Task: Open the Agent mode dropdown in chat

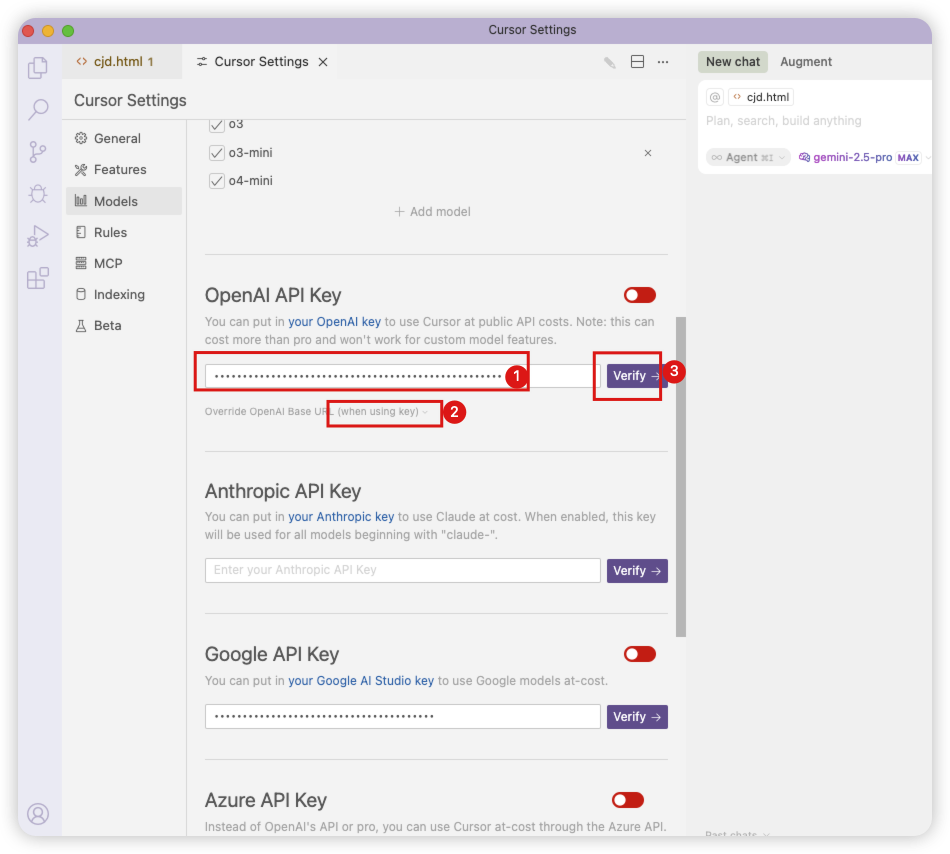Action: (748, 157)
